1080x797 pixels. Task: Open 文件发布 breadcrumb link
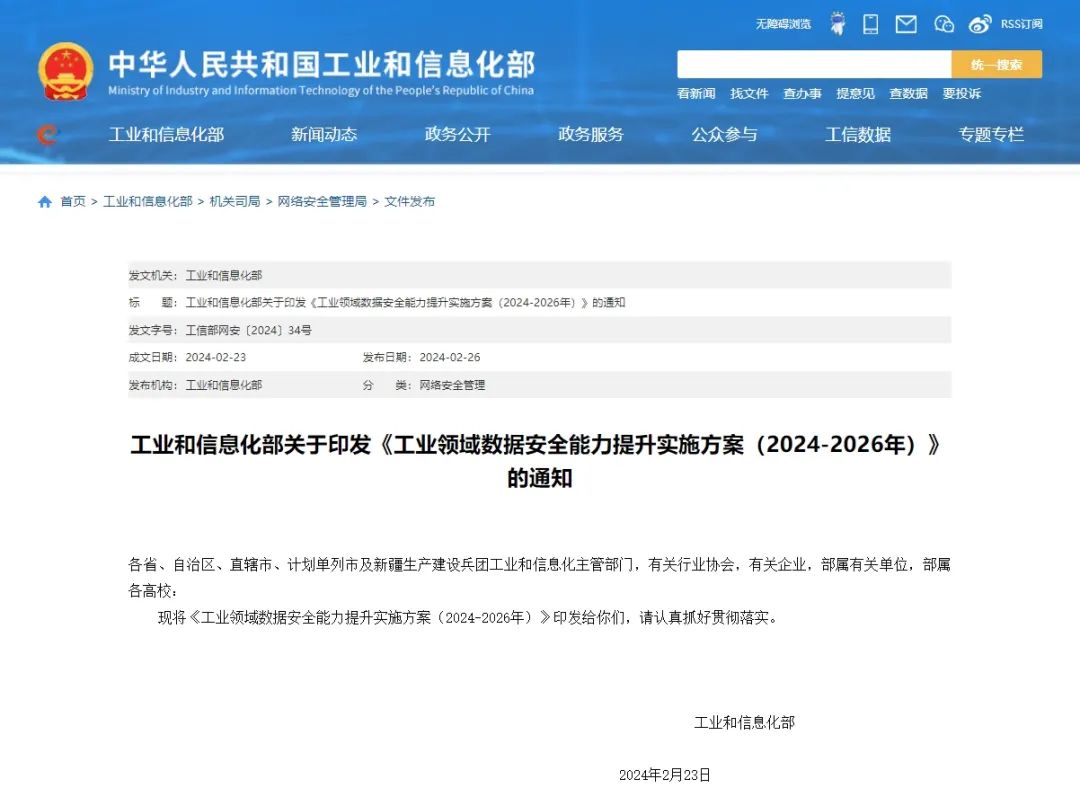click(x=409, y=201)
